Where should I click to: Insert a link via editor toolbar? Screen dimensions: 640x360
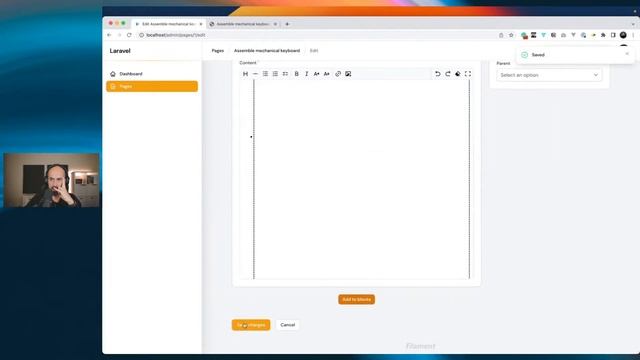click(x=338, y=74)
